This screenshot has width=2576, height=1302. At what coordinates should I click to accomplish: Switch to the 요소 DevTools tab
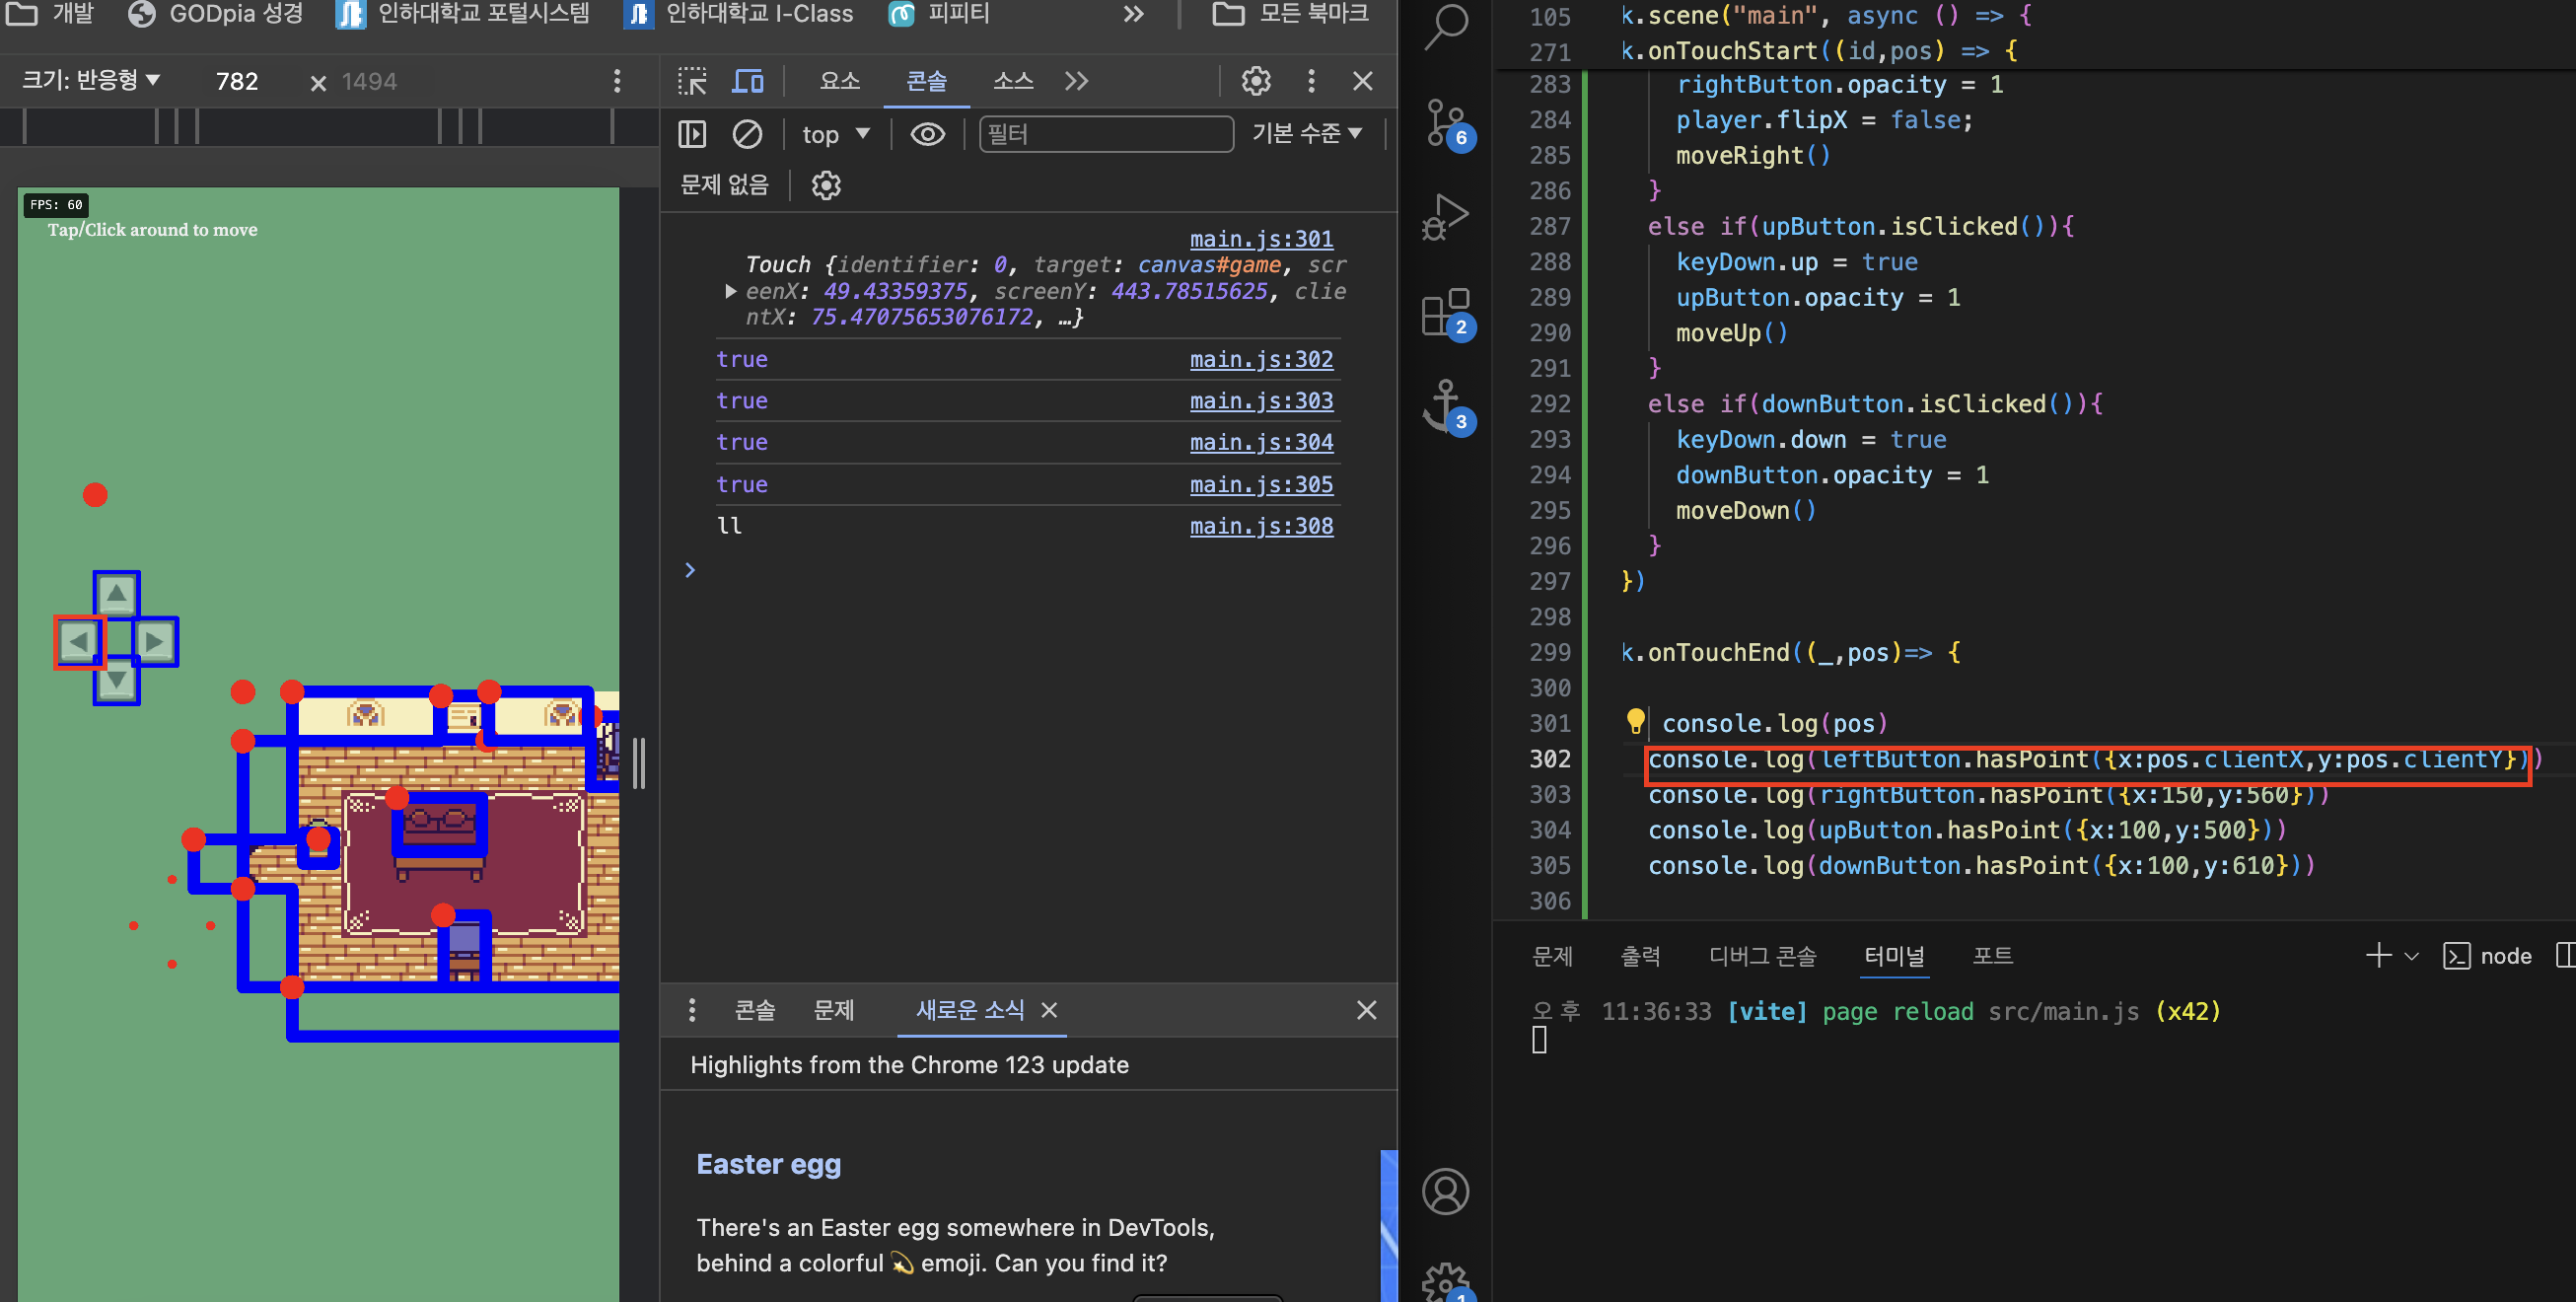coord(839,81)
